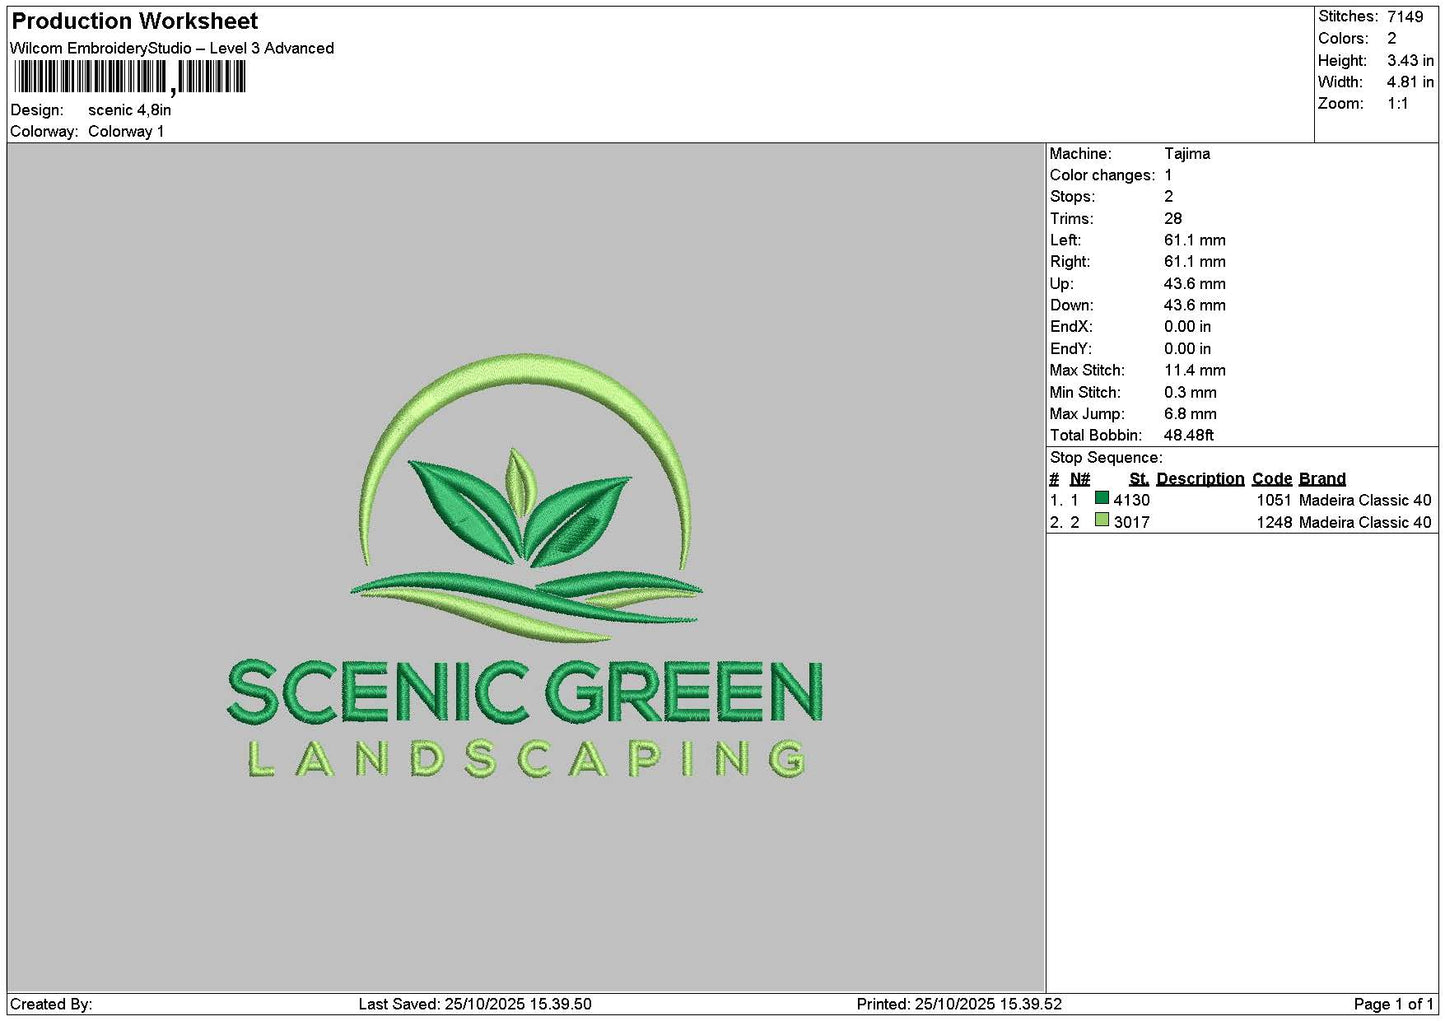Click the Zoom value 1:1
The width and height of the screenshot is (1445, 1021).
pos(1398,104)
